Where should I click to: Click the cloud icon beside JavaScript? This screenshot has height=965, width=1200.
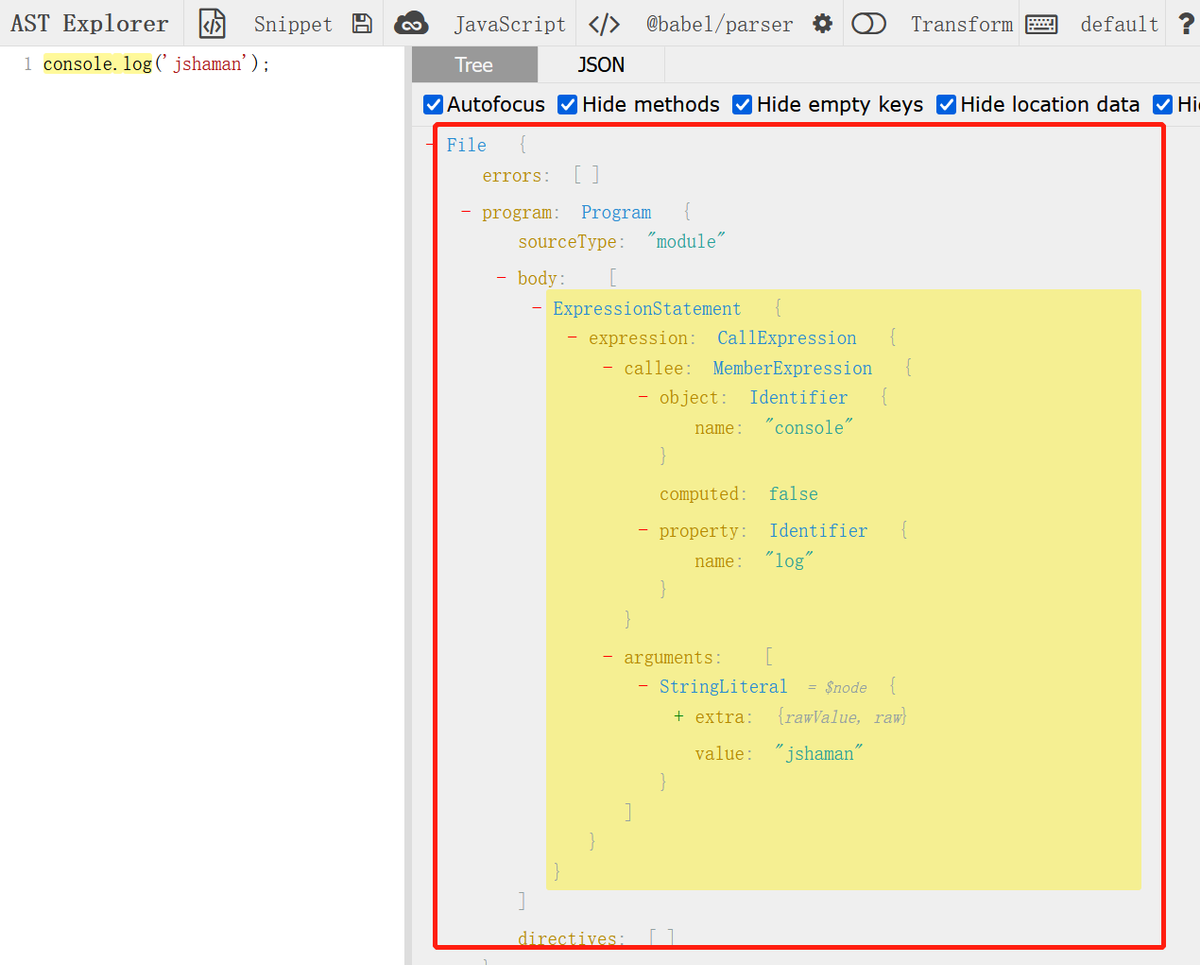click(411, 24)
